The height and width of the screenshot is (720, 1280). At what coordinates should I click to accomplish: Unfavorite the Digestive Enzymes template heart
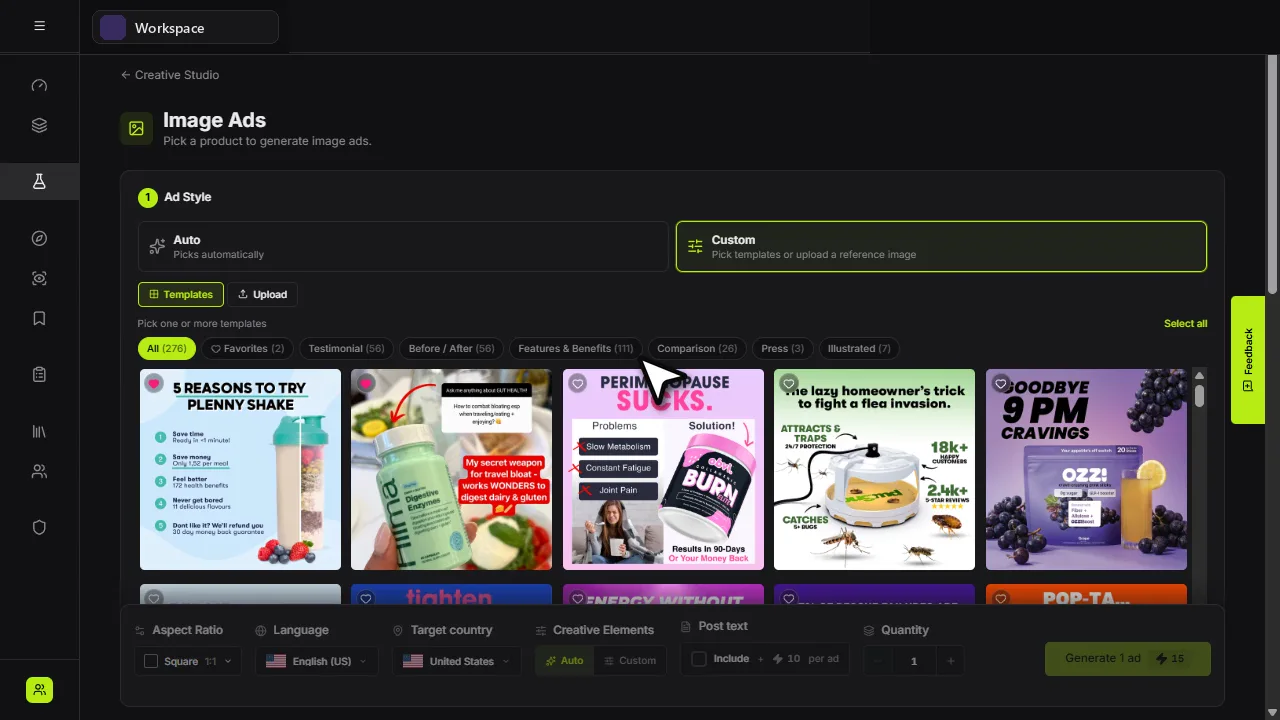click(x=365, y=383)
